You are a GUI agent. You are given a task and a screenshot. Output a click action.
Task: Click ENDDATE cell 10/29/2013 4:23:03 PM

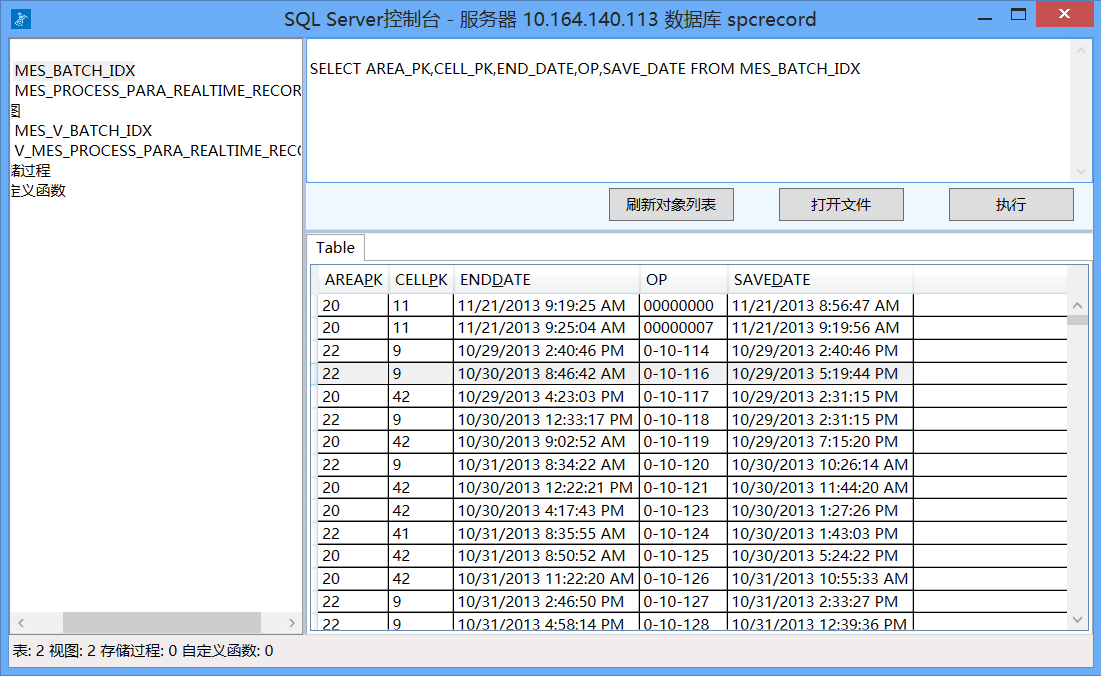(x=546, y=397)
